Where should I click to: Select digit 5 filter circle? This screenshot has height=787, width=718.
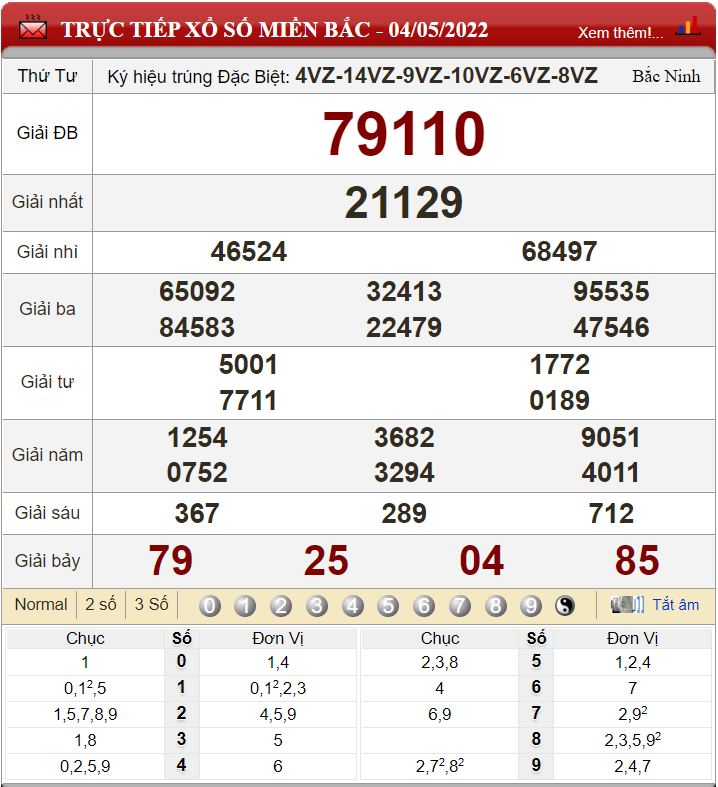tap(388, 606)
